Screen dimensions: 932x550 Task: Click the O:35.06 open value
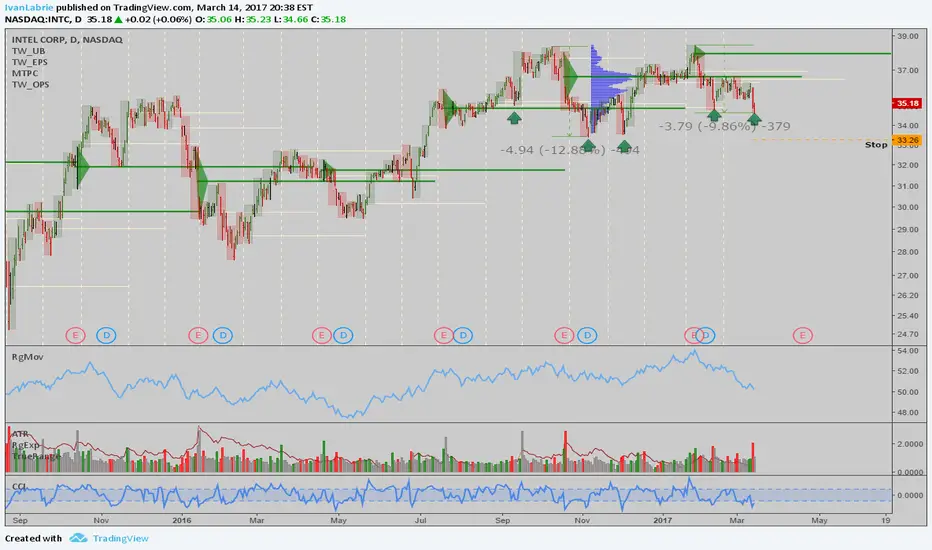213,19
